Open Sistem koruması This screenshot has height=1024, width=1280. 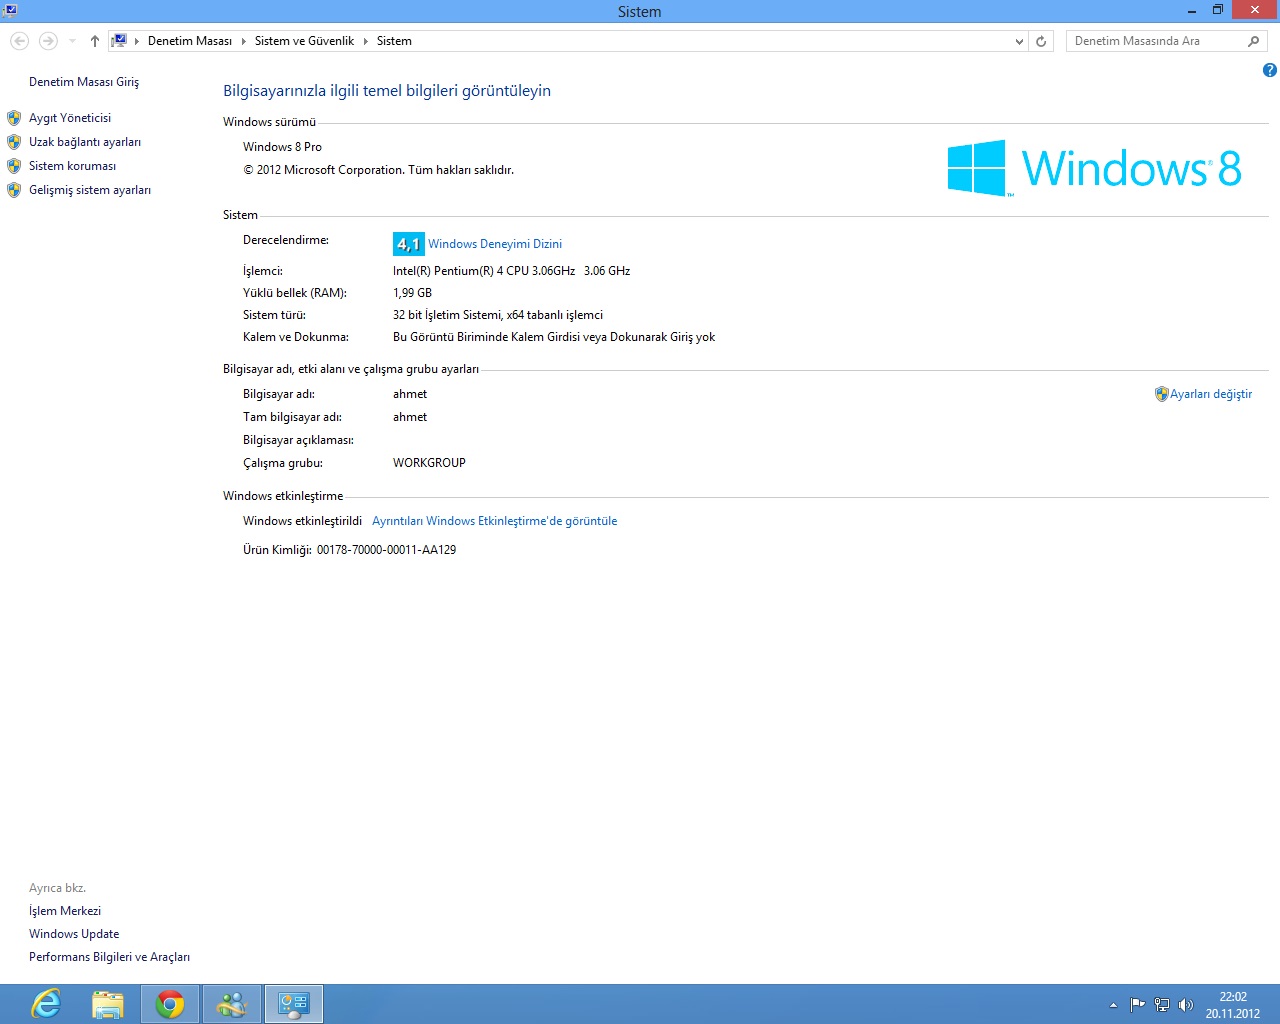coord(72,166)
